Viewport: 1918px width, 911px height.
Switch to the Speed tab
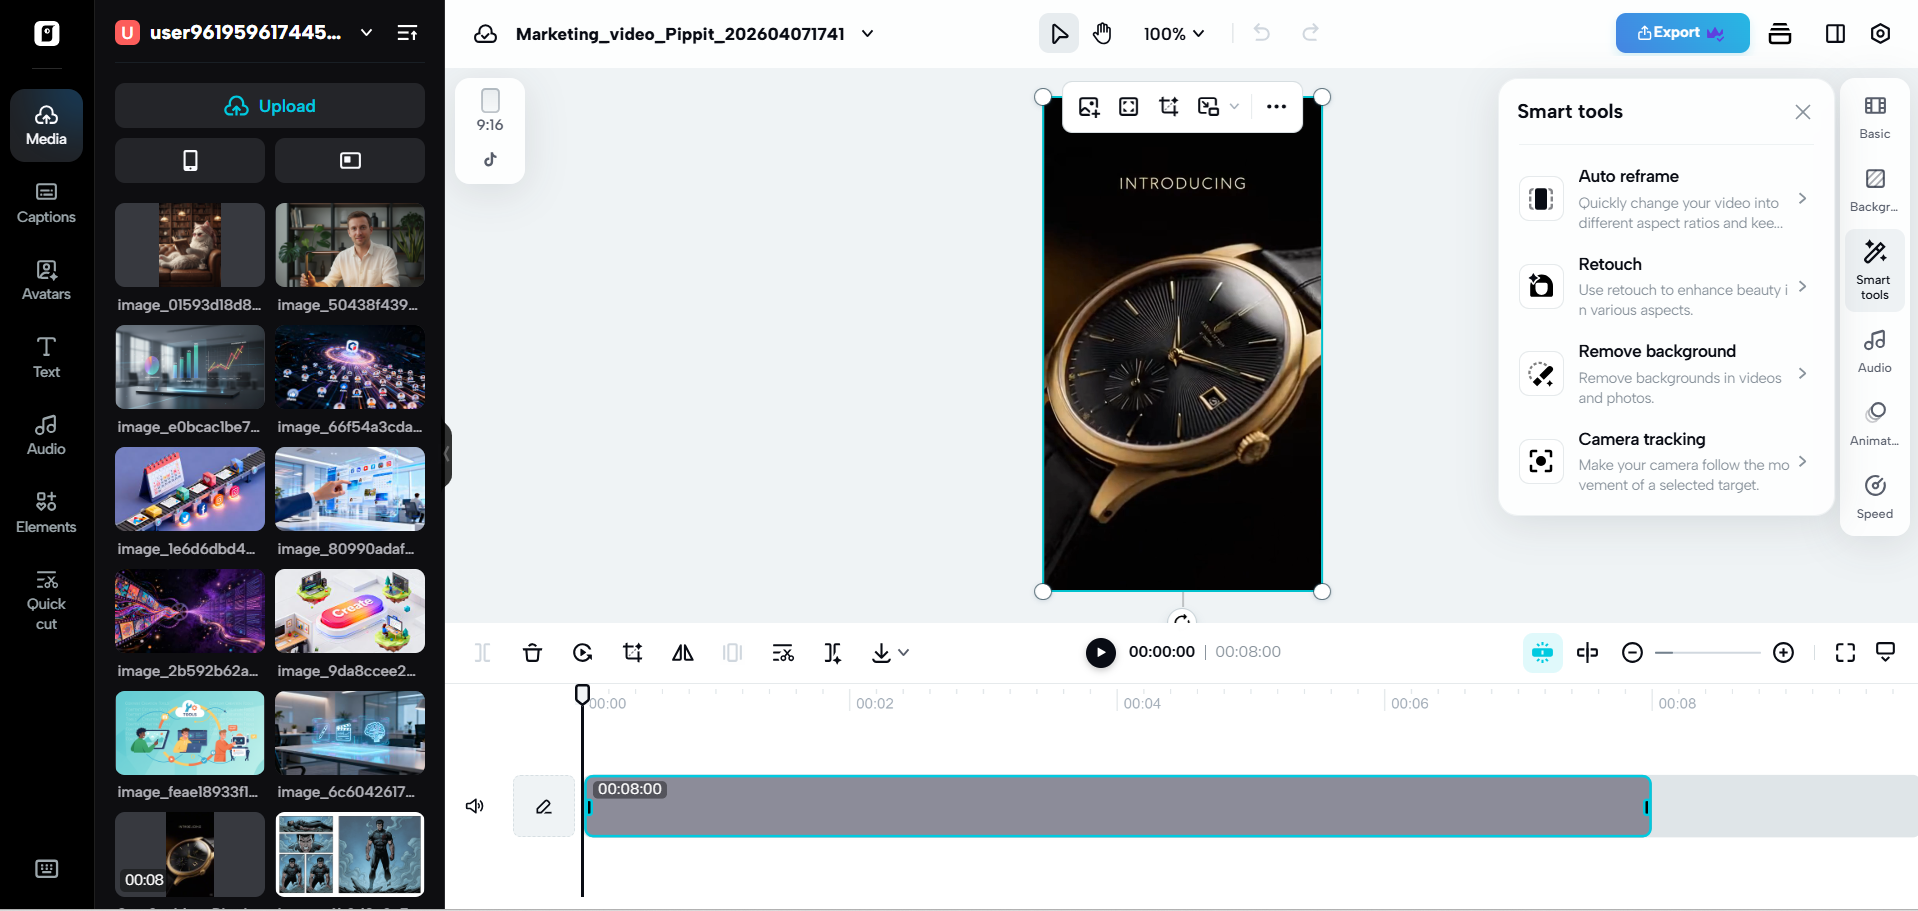(x=1875, y=497)
